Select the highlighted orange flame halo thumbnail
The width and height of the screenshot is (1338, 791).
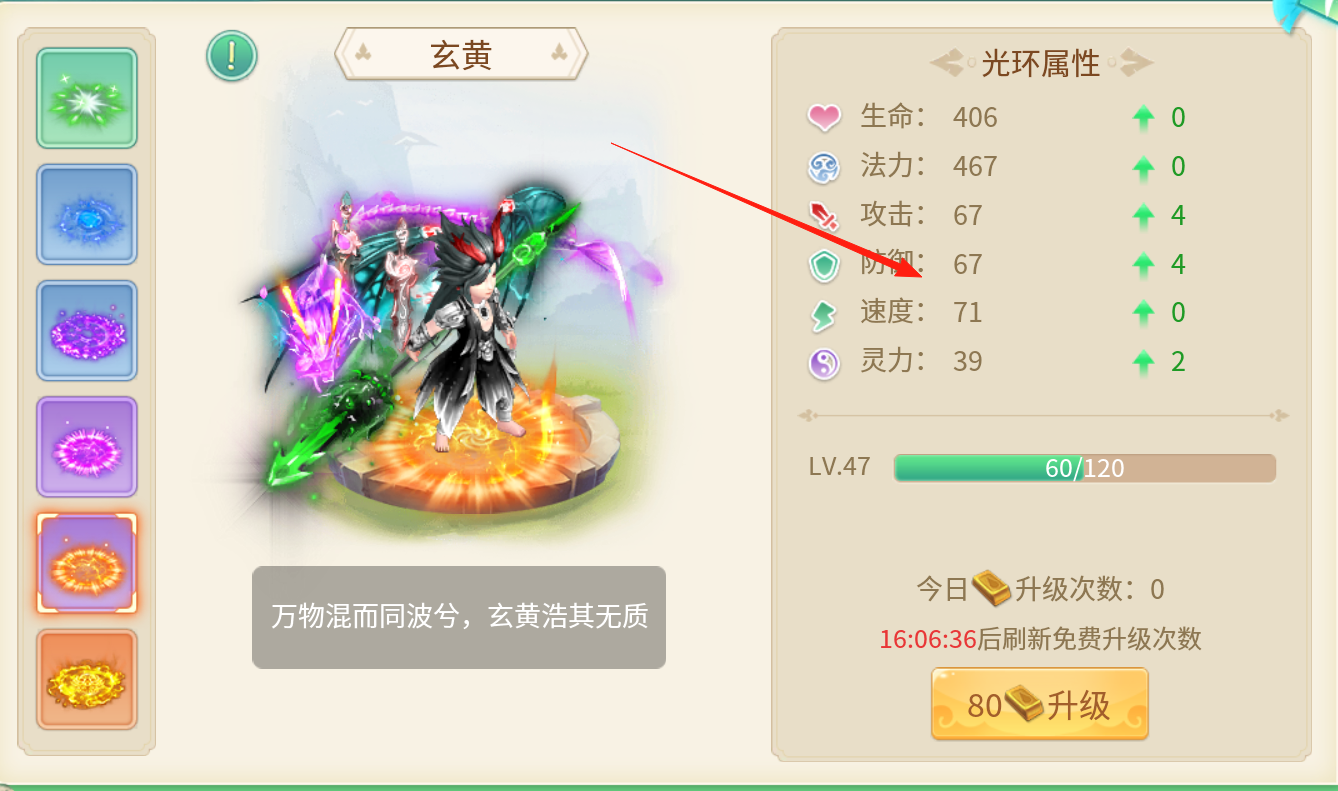(87, 563)
